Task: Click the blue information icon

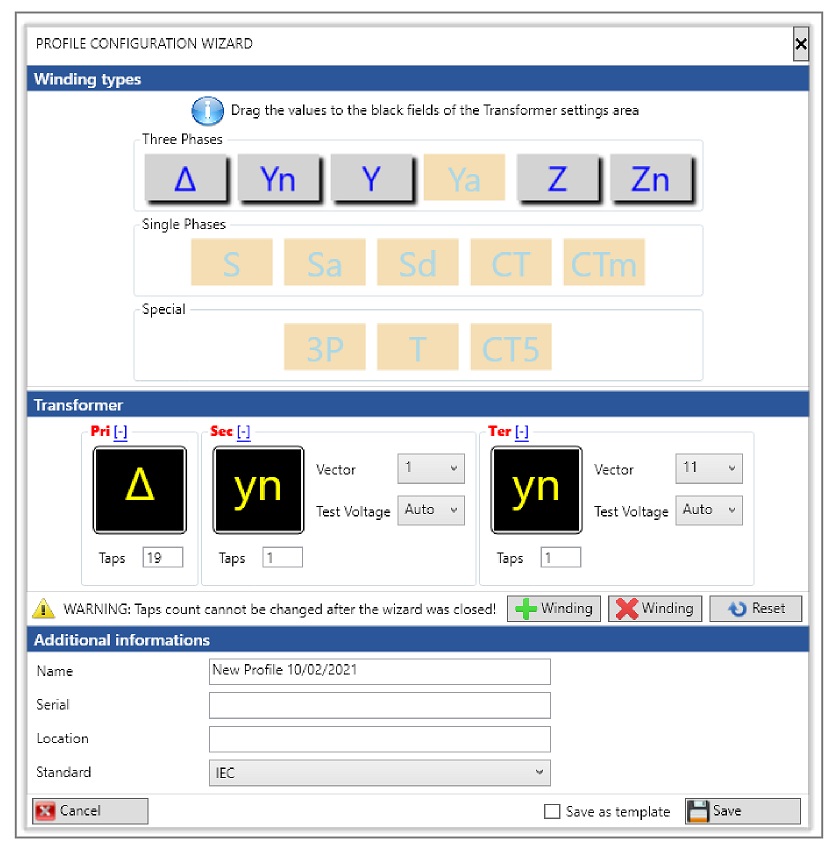Action: 207,111
